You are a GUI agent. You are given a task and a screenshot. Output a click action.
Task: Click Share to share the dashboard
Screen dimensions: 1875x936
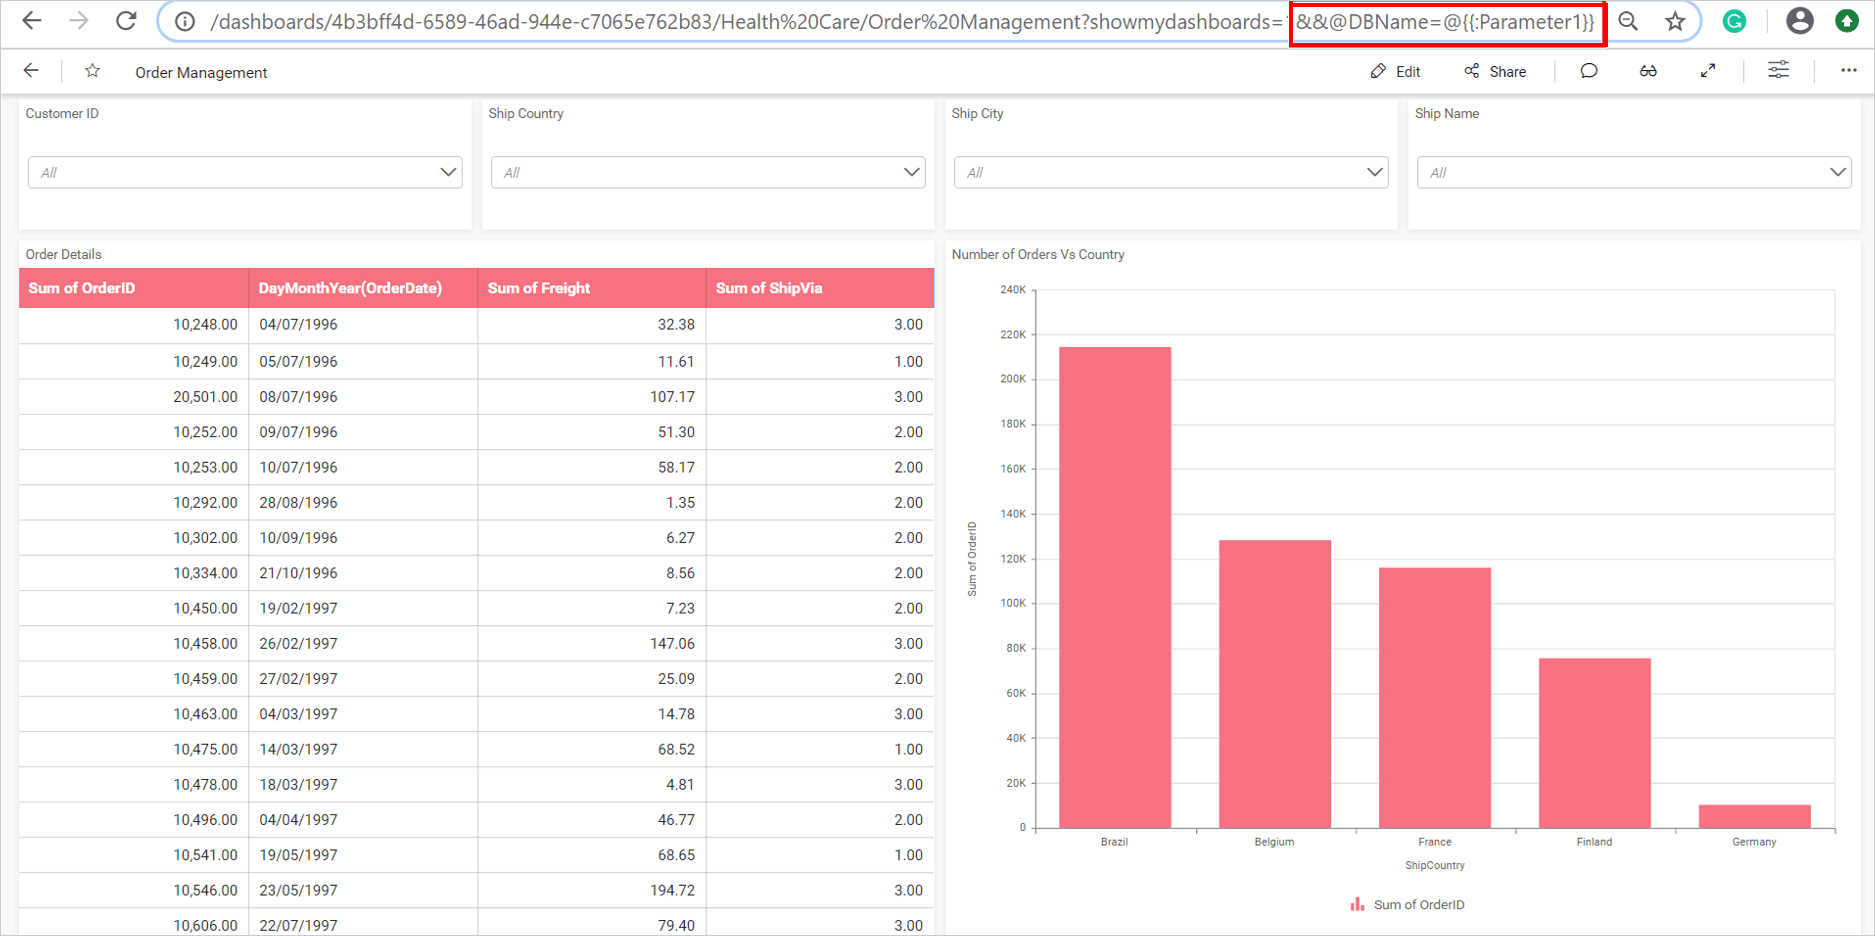[x=1496, y=71]
